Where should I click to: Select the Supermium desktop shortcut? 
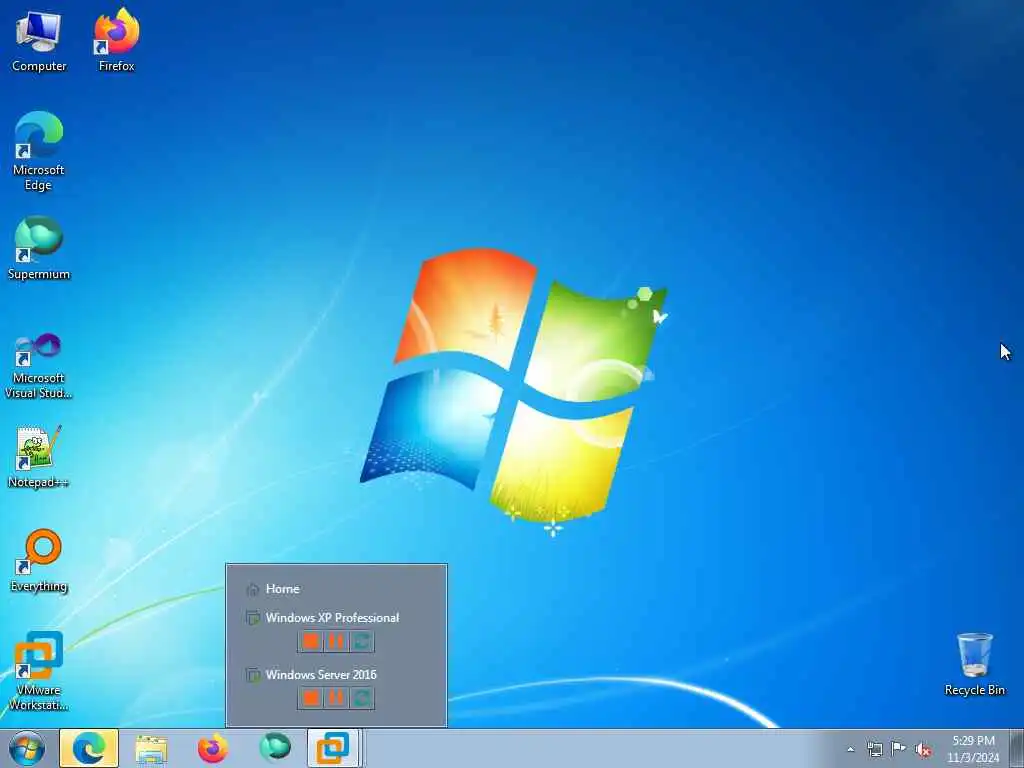click(x=39, y=248)
